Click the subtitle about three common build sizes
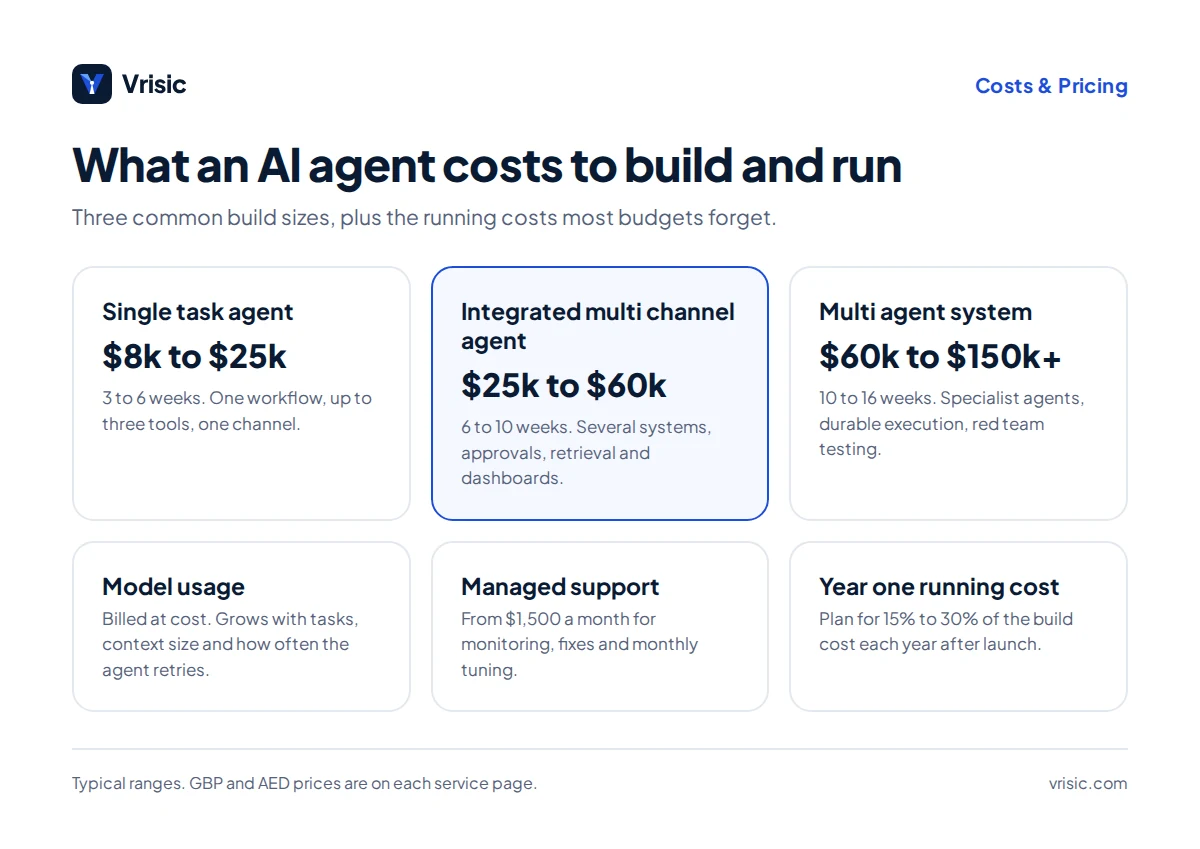1200x849 pixels. [x=424, y=217]
